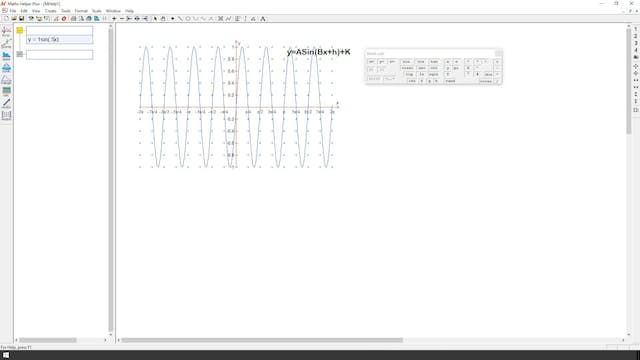Click the Save floppy disk icon

22,18
